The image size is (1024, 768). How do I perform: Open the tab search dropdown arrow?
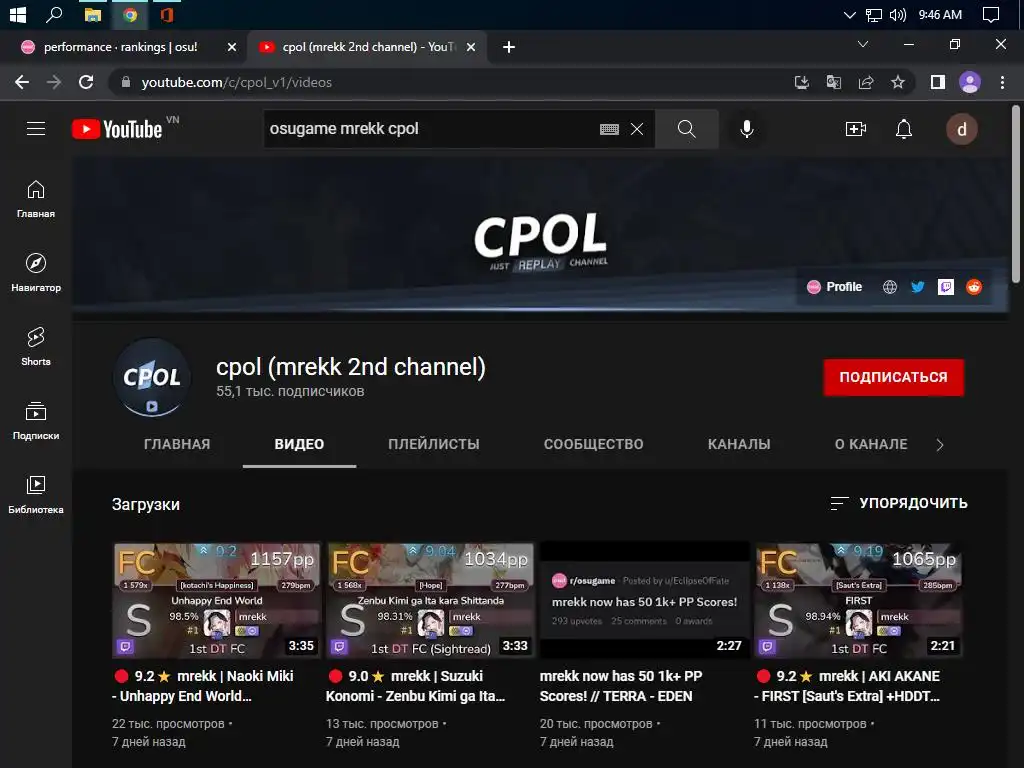click(x=863, y=44)
